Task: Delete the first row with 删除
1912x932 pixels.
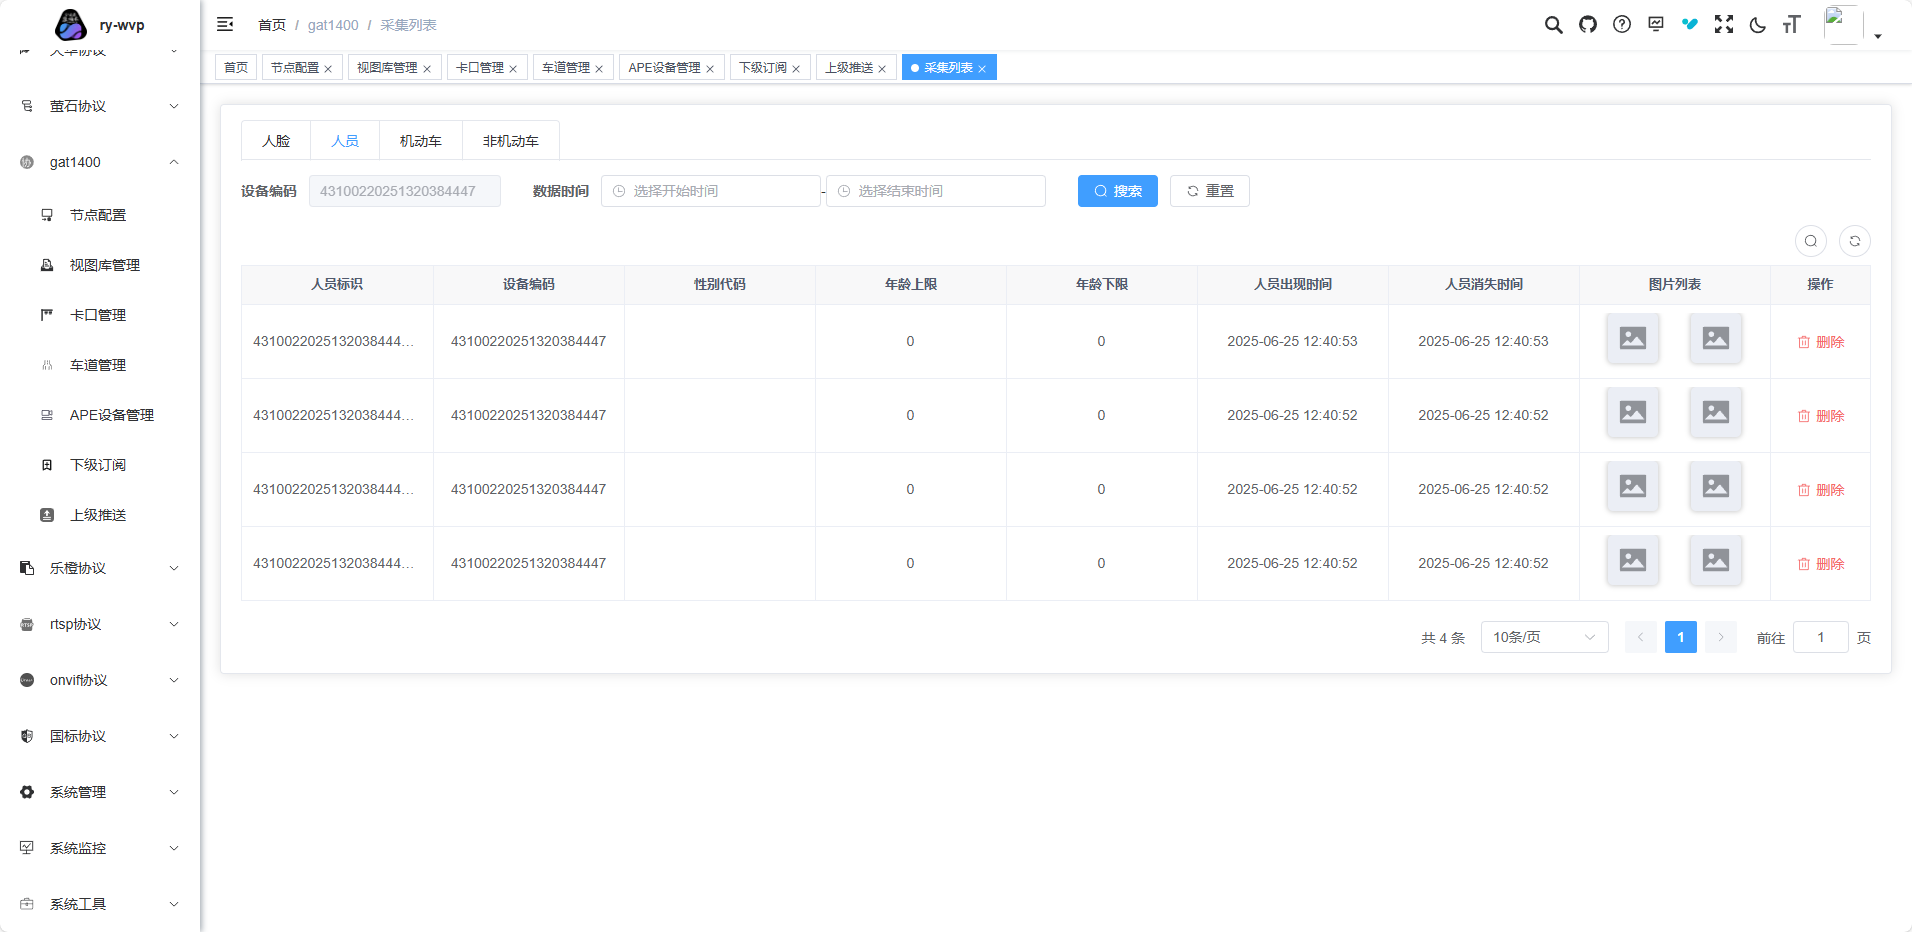Action: point(1820,342)
